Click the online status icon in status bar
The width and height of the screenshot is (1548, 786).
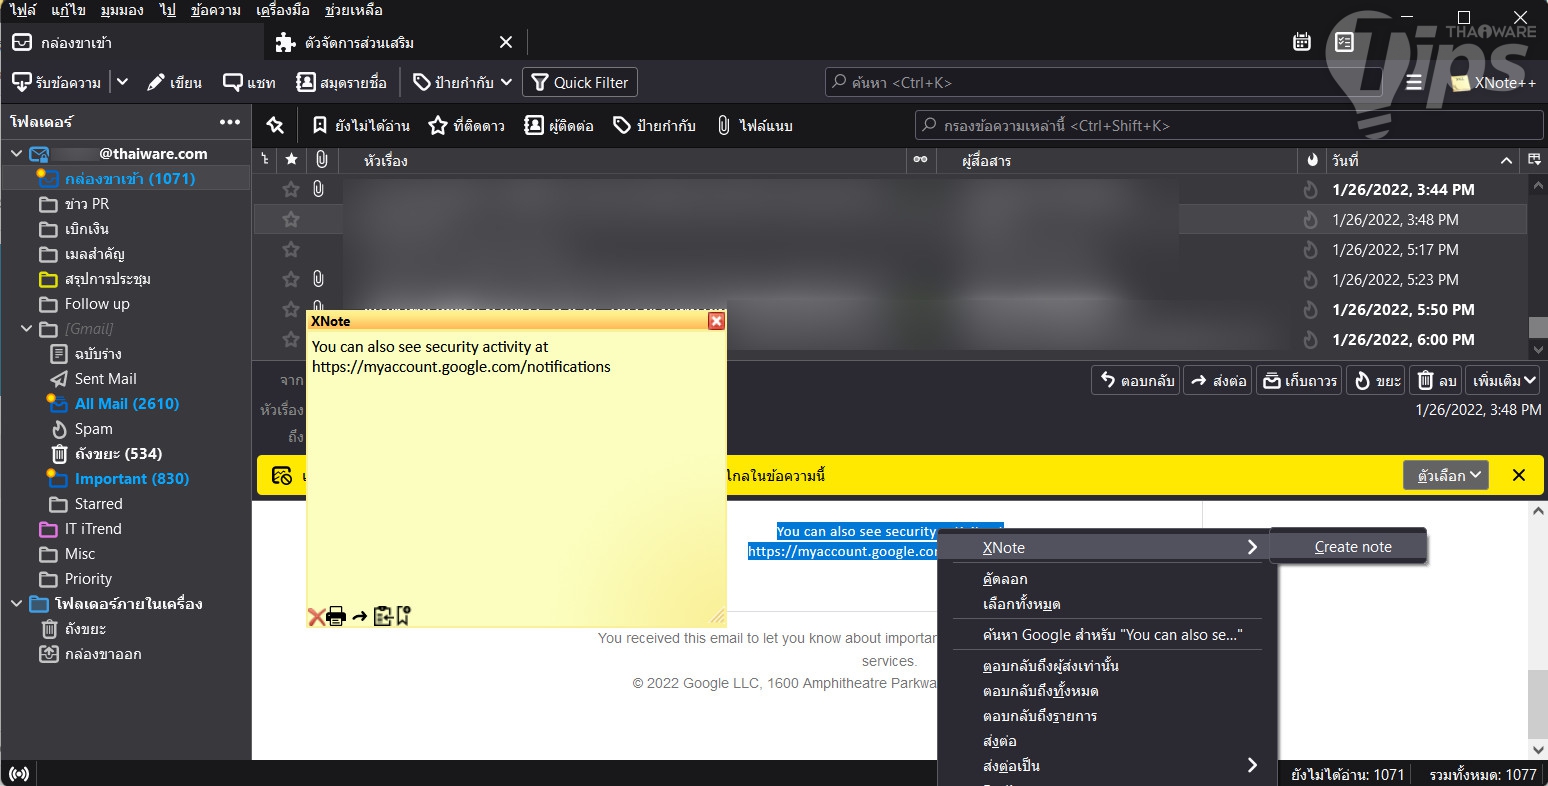click(19, 773)
